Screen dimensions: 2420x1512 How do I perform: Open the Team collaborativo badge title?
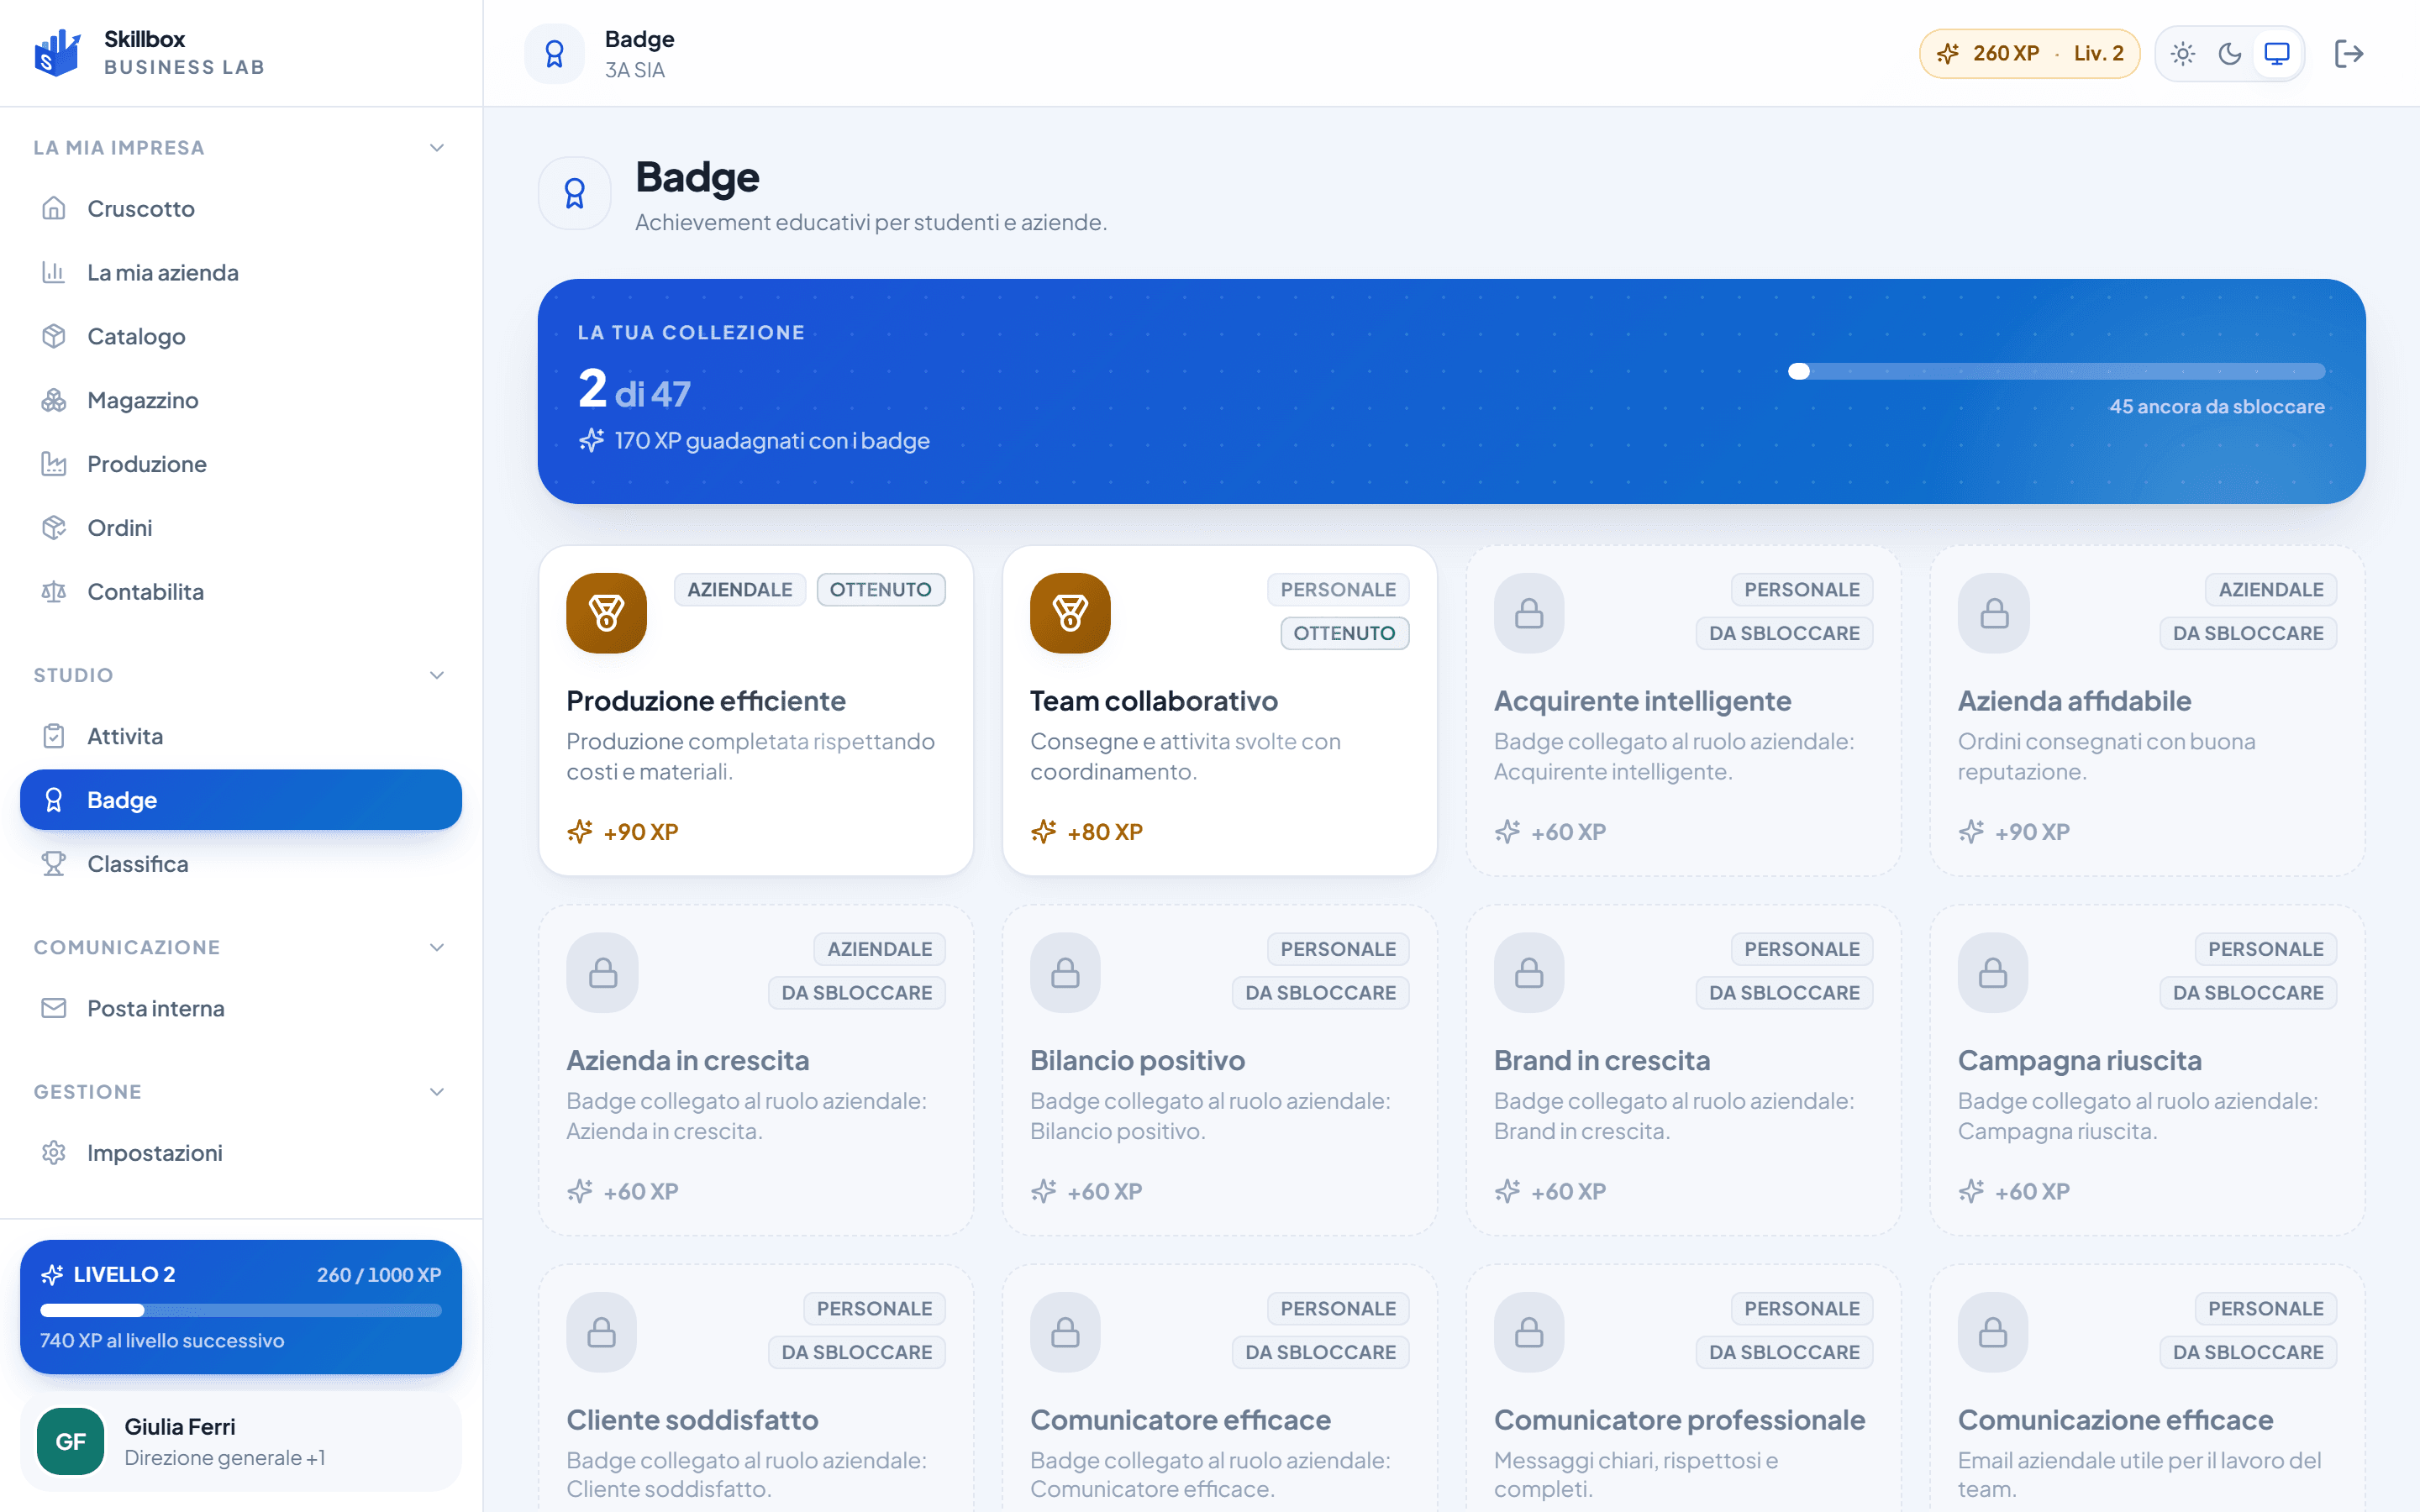tap(1154, 701)
